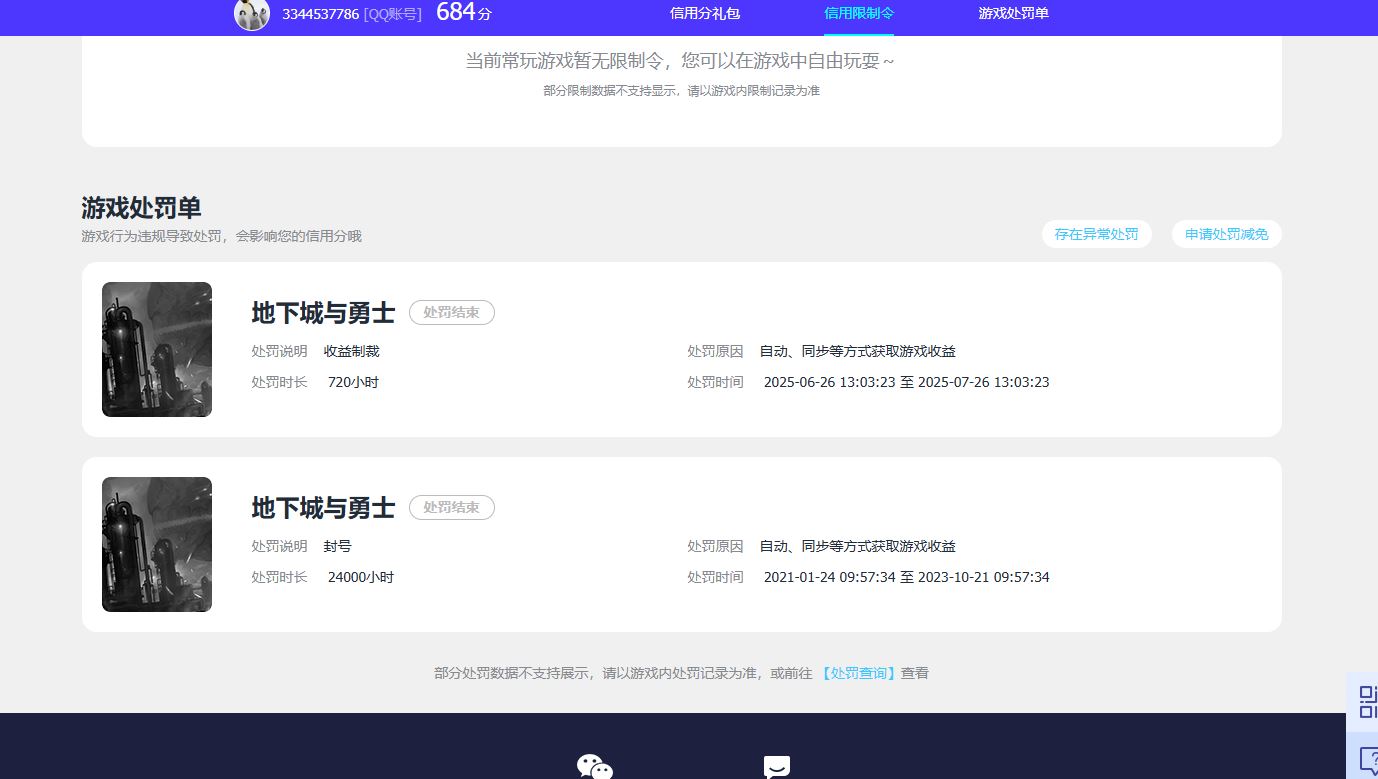This screenshot has width=1378, height=779.
Task: Click the 处罚结束 badge on the first penalty
Action: point(451,312)
